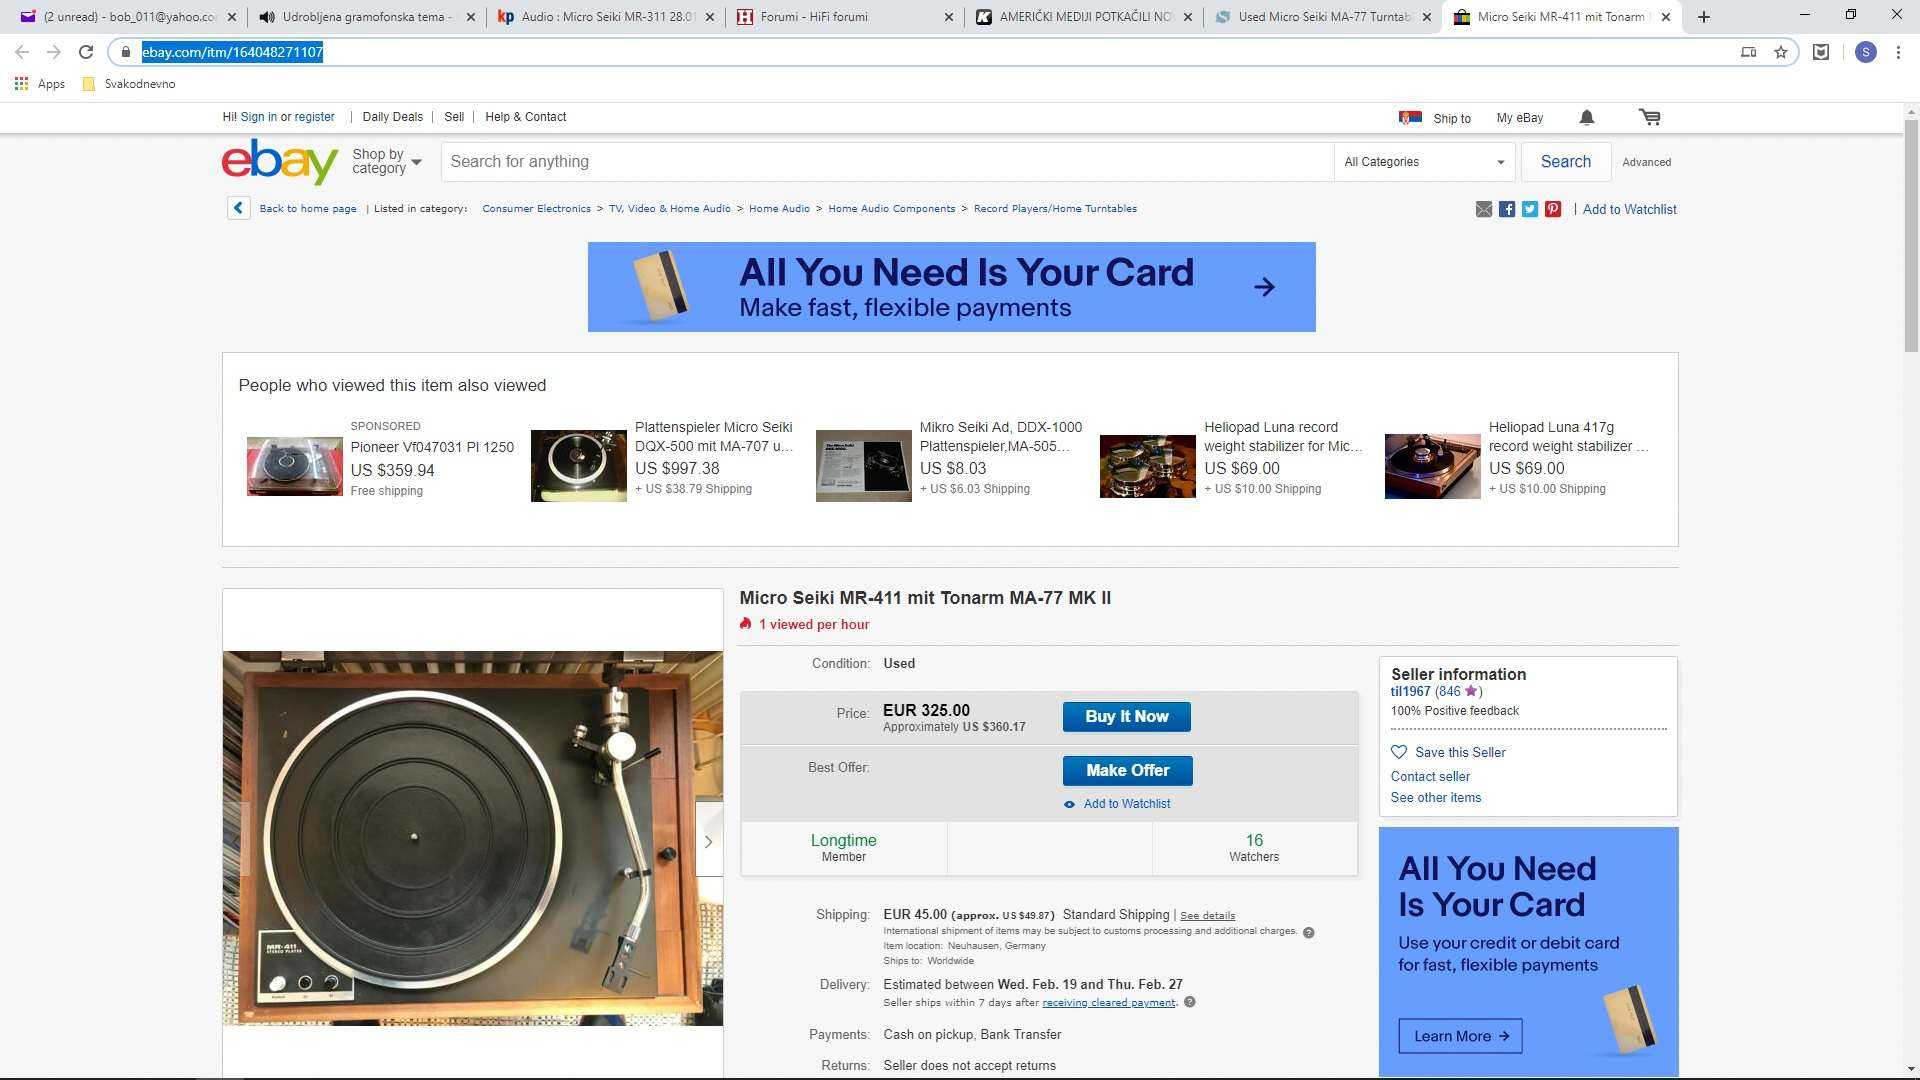Switch to the Used Micro Seiki MA-77 tab
The height and width of the screenshot is (1080, 1920).
click(x=1322, y=17)
